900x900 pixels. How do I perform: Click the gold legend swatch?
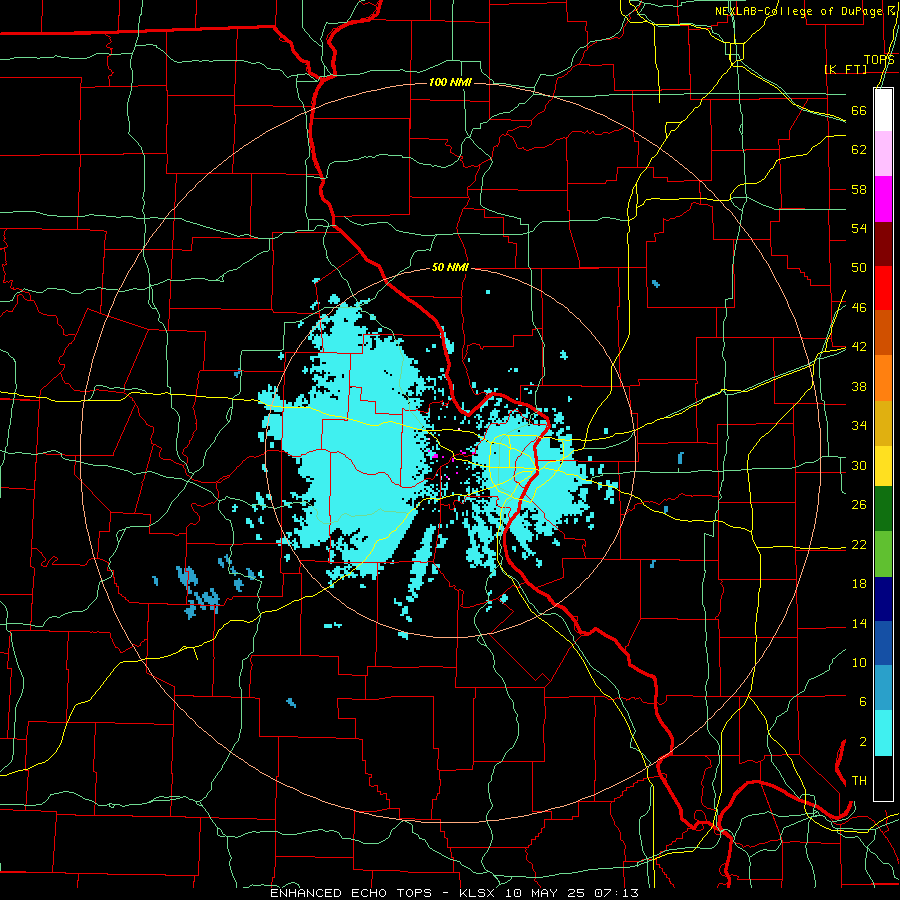pyautogui.click(x=883, y=423)
